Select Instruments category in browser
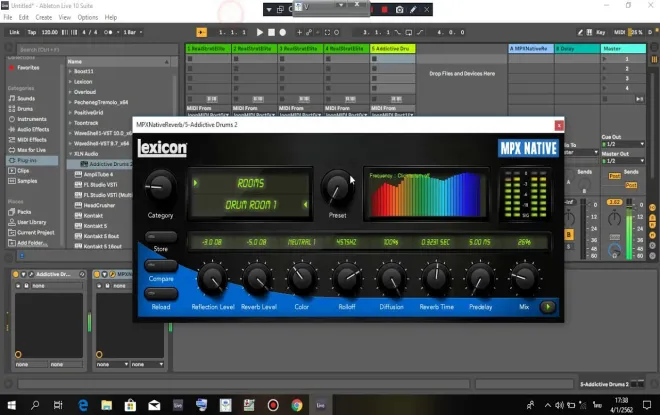 32,119
